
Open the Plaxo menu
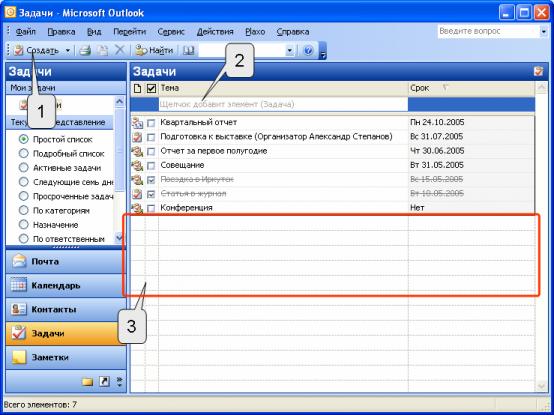click(255, 32)
